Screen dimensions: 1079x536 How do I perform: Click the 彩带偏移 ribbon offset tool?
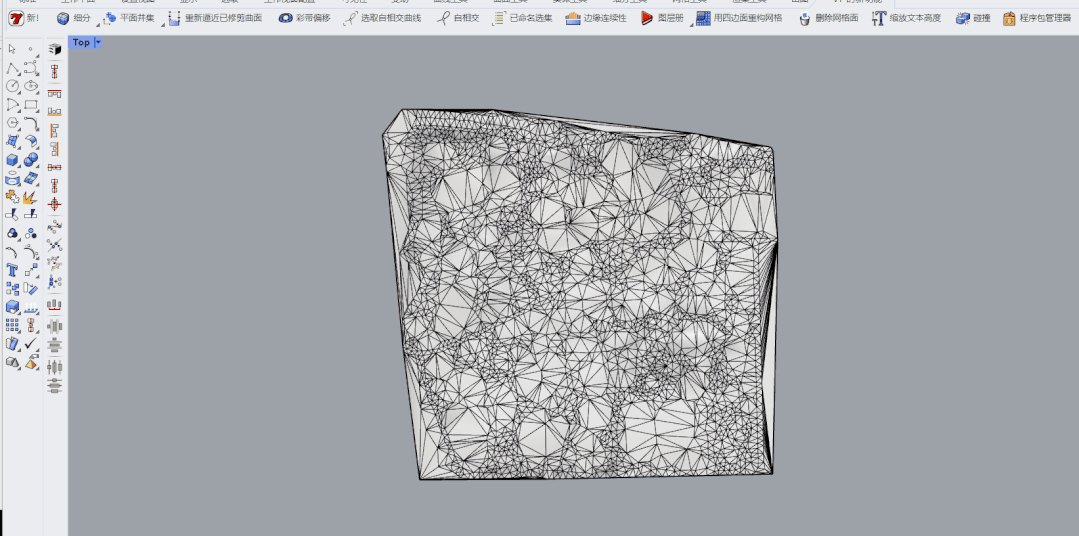tap(304, 18)
